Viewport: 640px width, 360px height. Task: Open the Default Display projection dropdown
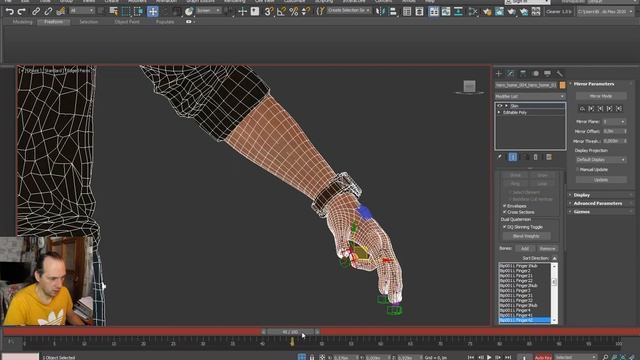601,160
